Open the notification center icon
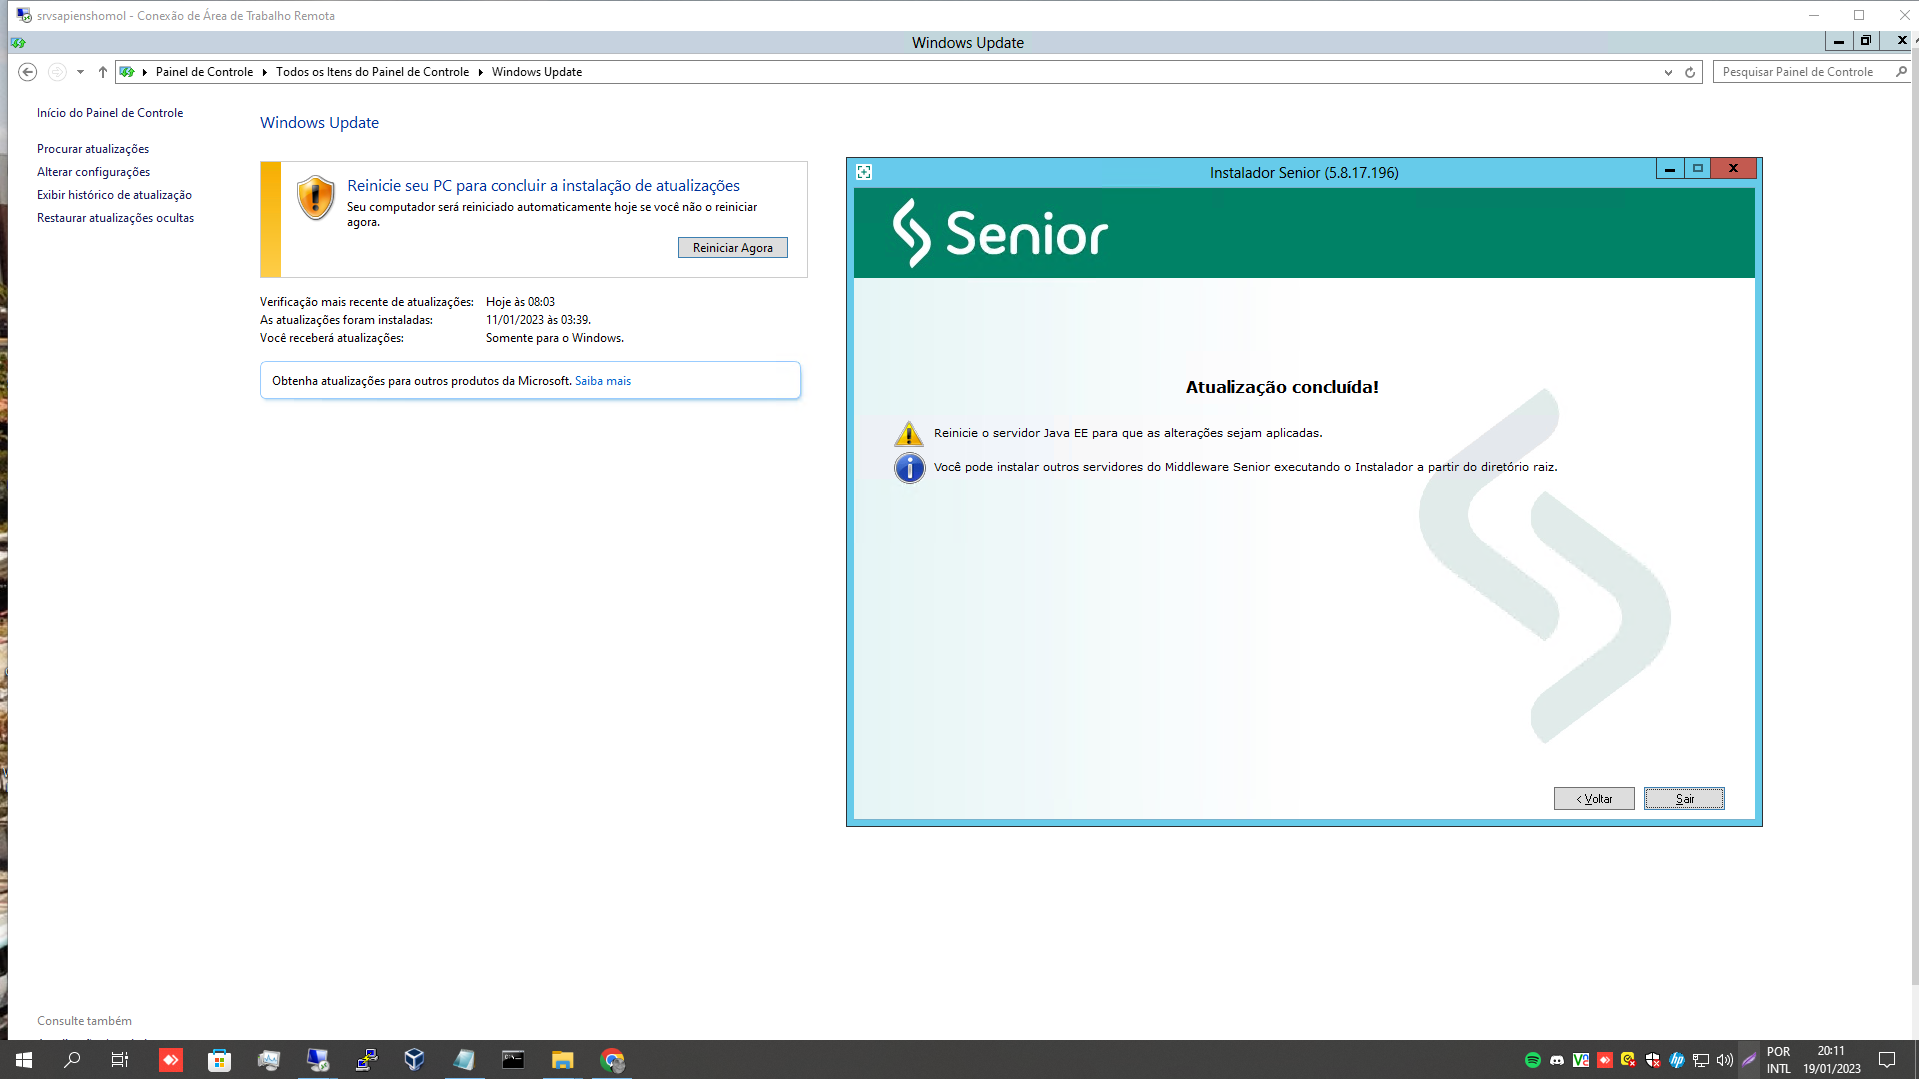 tap(1887, 1060)
